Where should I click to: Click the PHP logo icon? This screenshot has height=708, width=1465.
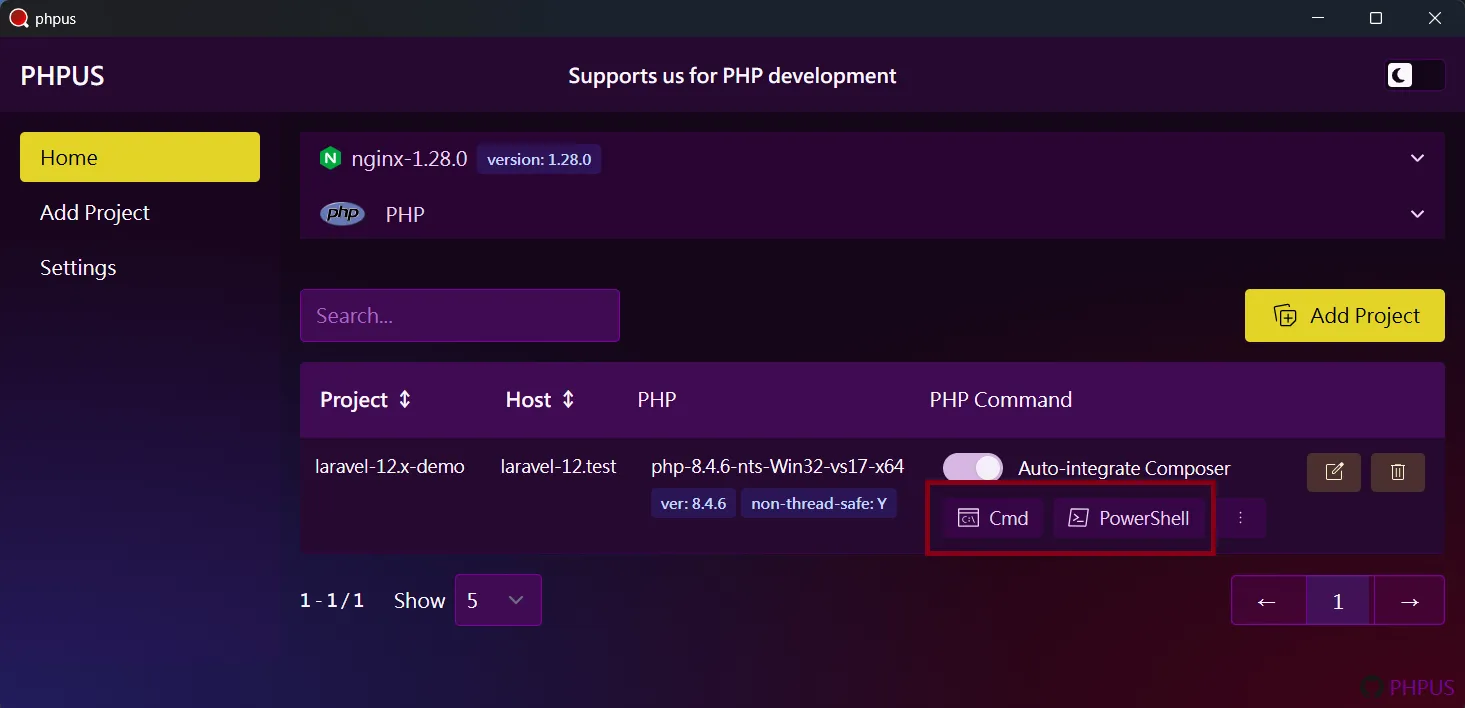pos(342,213)
